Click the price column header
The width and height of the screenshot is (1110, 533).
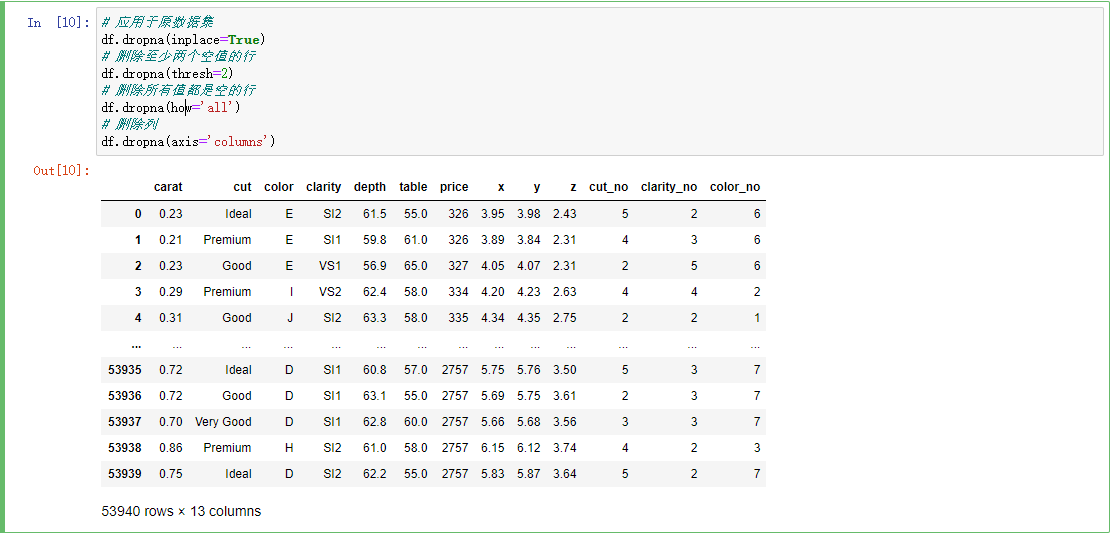[x=454, y=188]
